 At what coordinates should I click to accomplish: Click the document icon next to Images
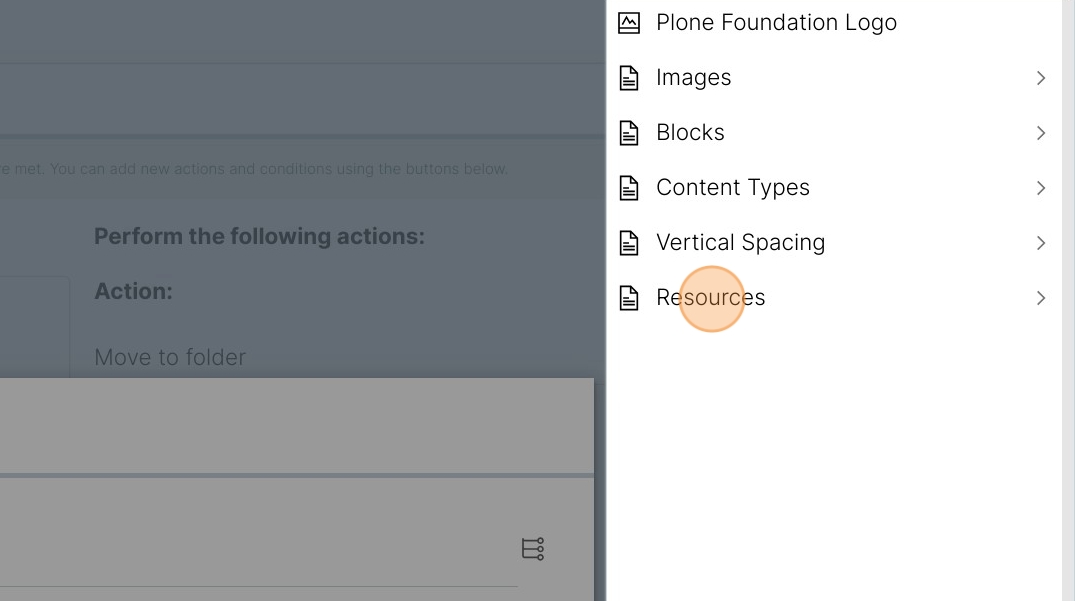(x=629, y=78)
